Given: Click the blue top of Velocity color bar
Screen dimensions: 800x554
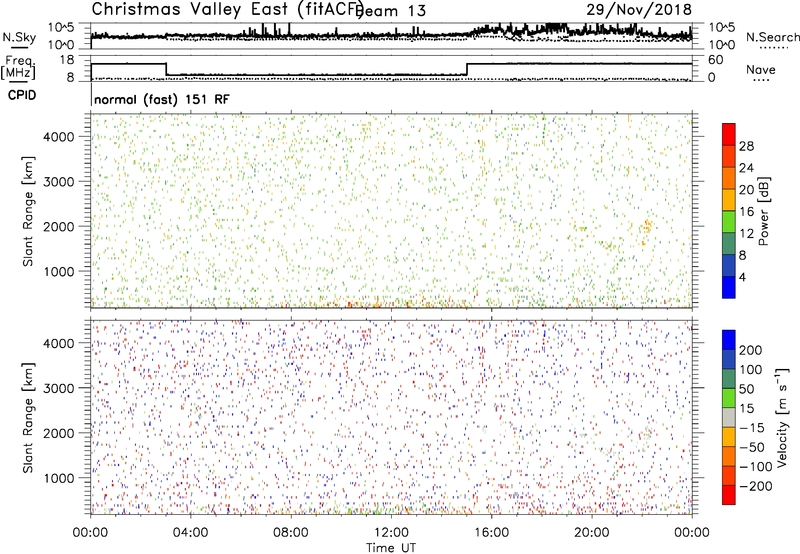Looking at the screenshot, I should point(729,340).
